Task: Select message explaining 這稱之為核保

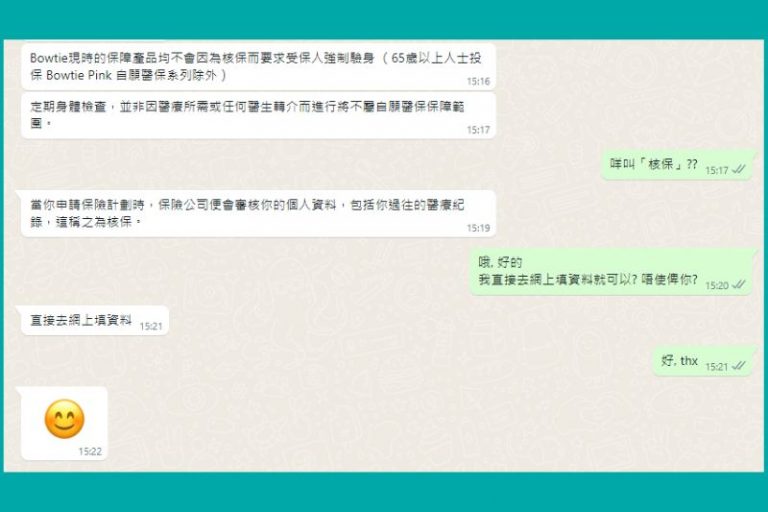Action: point(256,214)
